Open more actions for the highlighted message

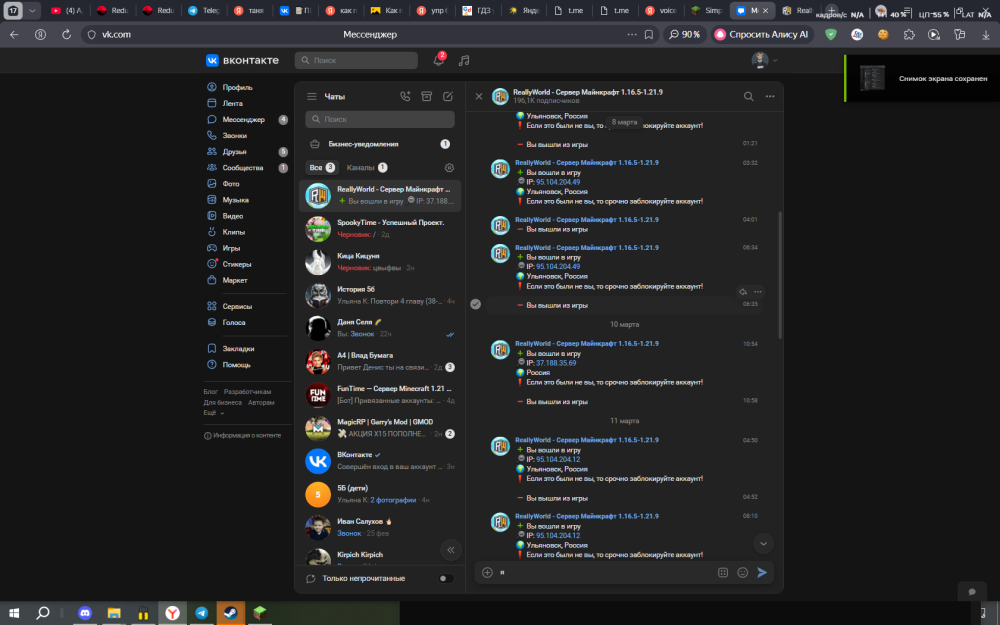coord(758,292)
